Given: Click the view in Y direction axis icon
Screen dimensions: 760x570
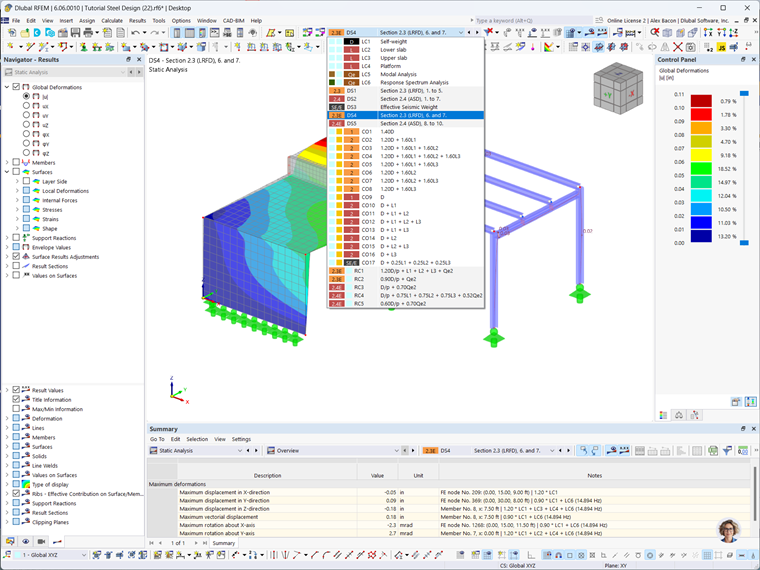Looking at the screenshot, I should pyautogui.click(x=721, y=32).
